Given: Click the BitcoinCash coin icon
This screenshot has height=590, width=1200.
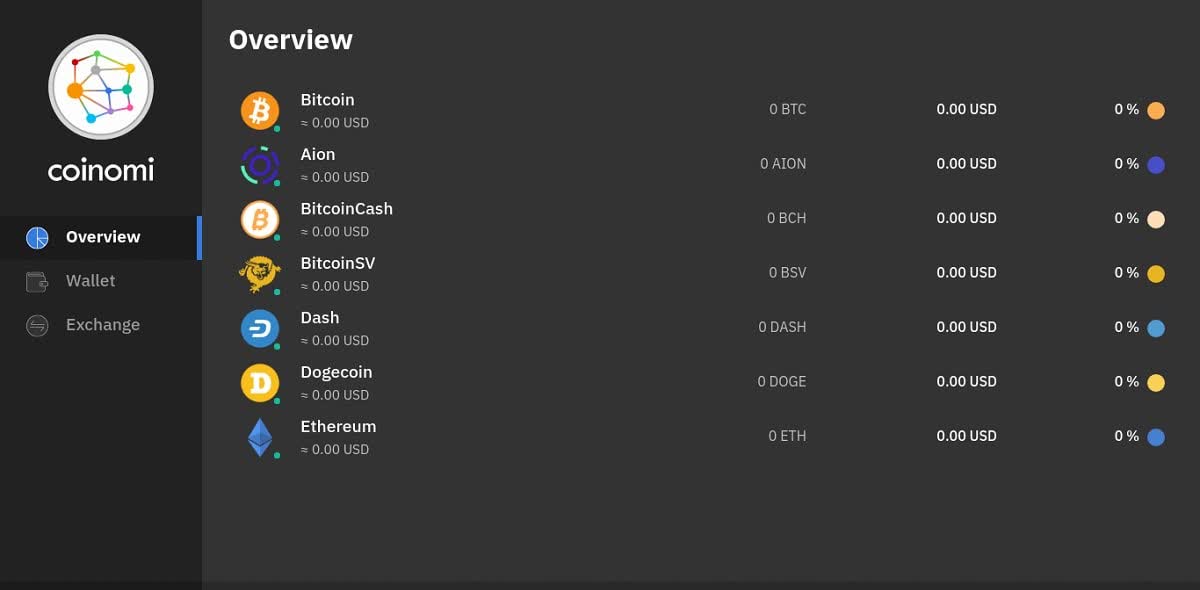Looking at the screenshot, I should coord(260,219).
